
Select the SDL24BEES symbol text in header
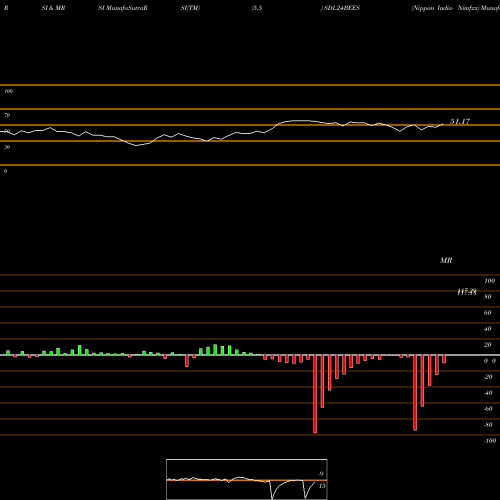pos(342,8)
